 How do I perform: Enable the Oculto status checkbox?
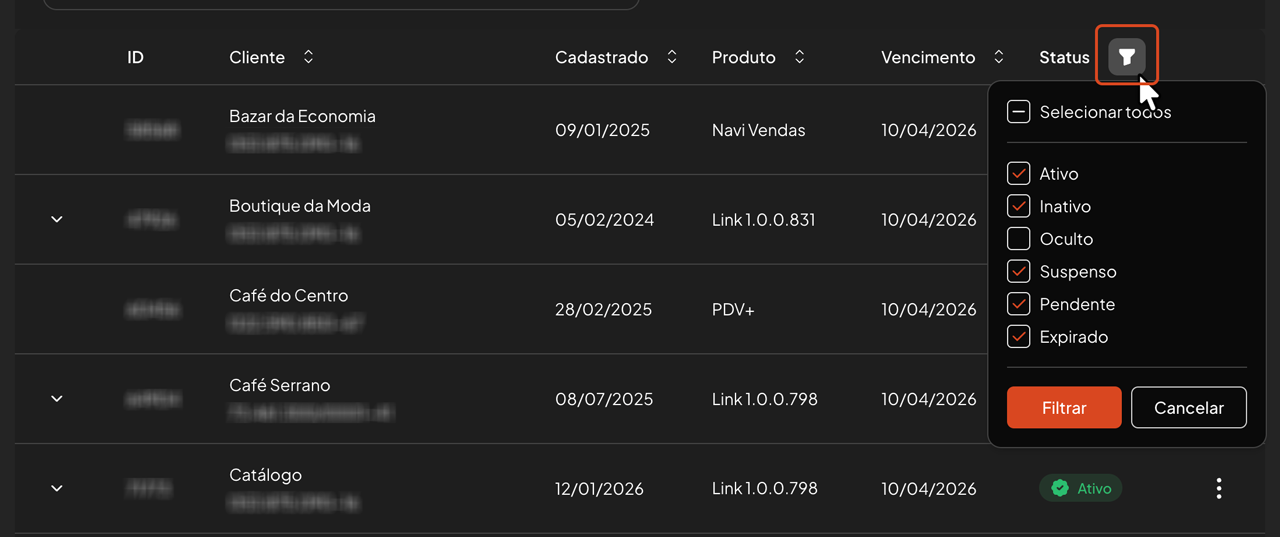point(1018,239)
